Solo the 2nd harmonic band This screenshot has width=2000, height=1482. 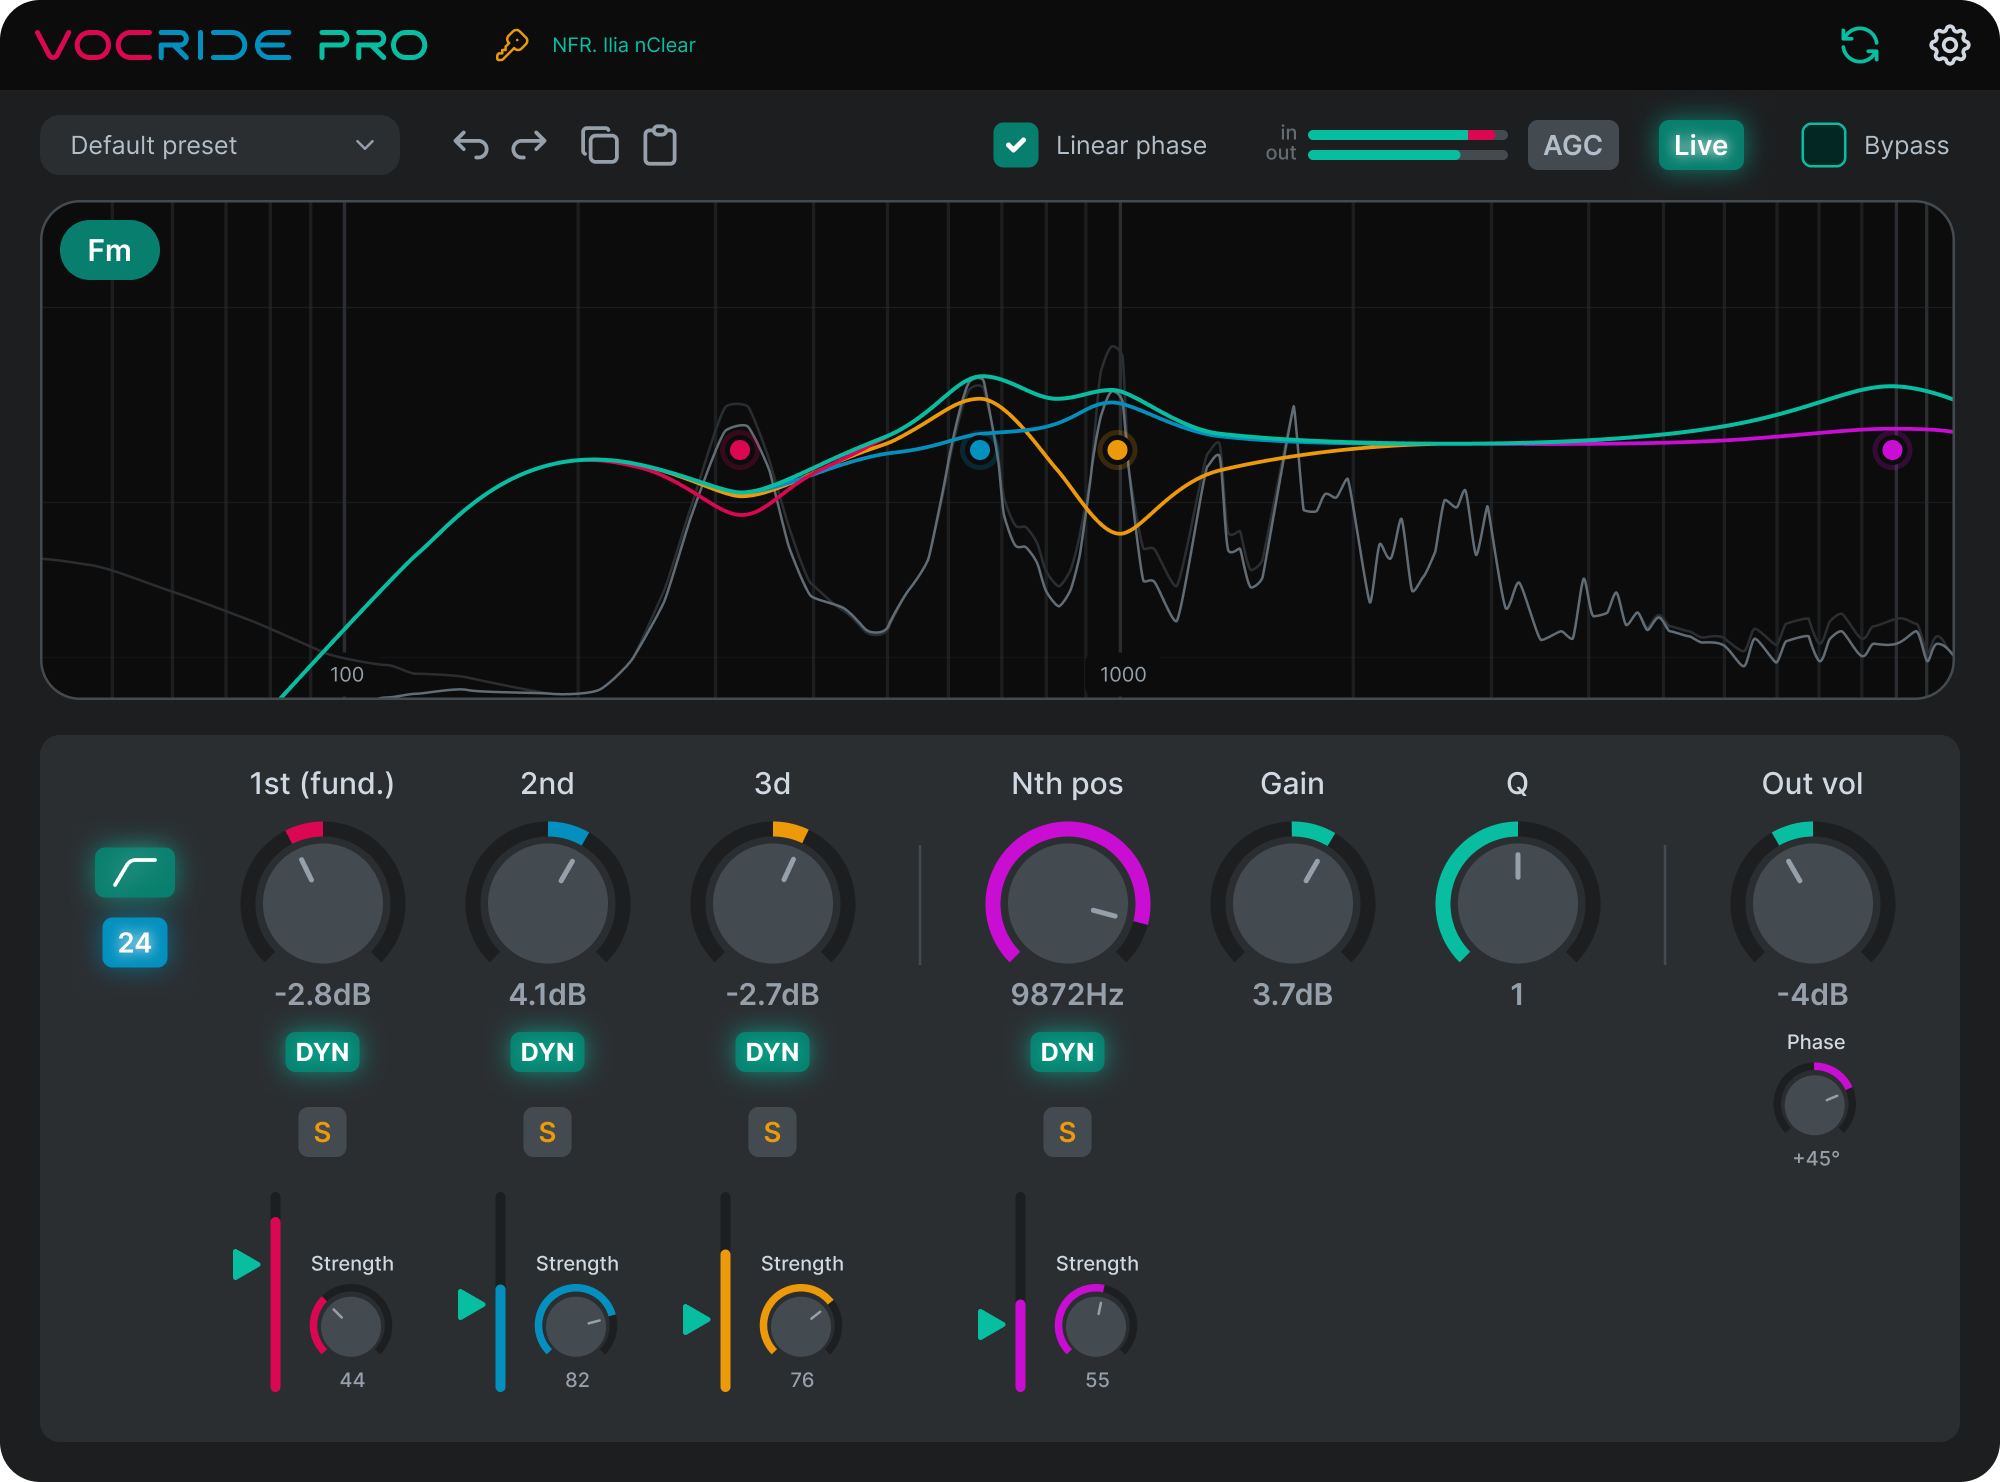547,1132
